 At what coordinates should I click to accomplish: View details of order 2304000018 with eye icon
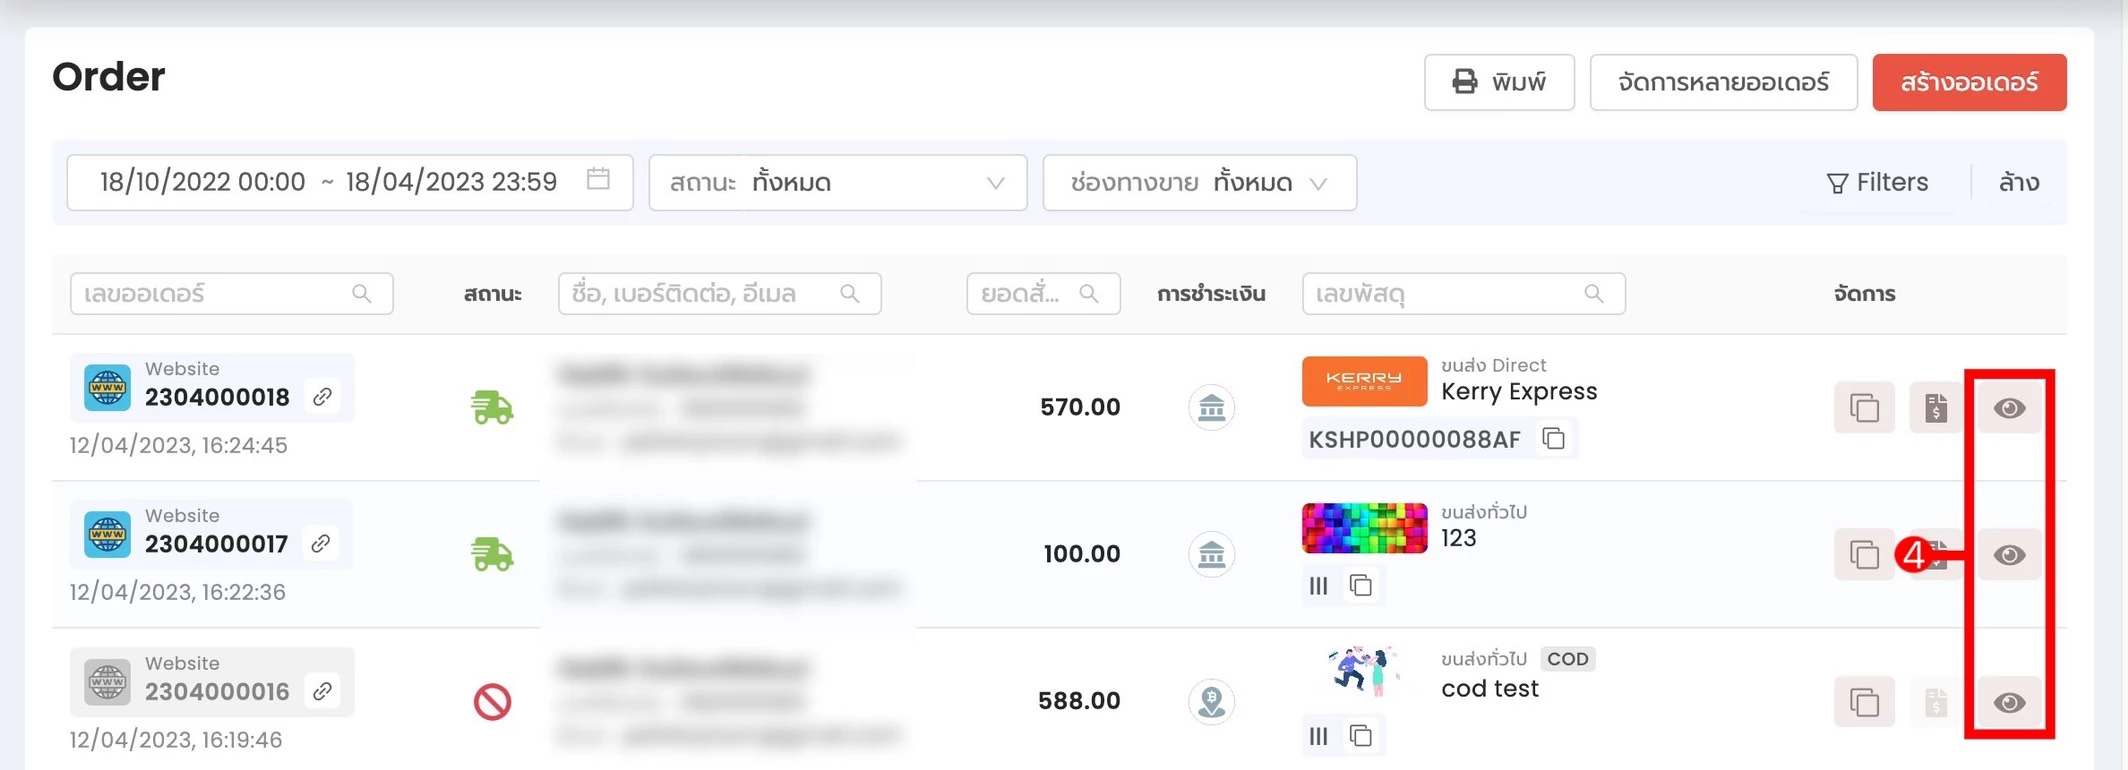(2009, 408)
